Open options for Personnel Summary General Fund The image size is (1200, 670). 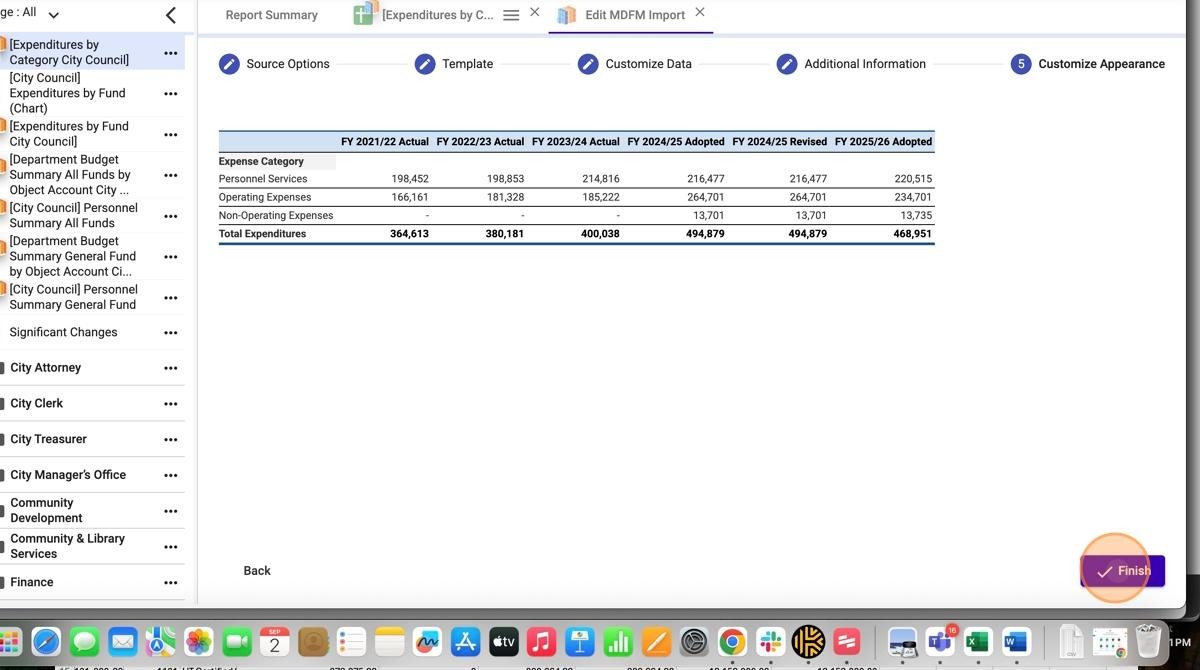[x=171, y=298]
